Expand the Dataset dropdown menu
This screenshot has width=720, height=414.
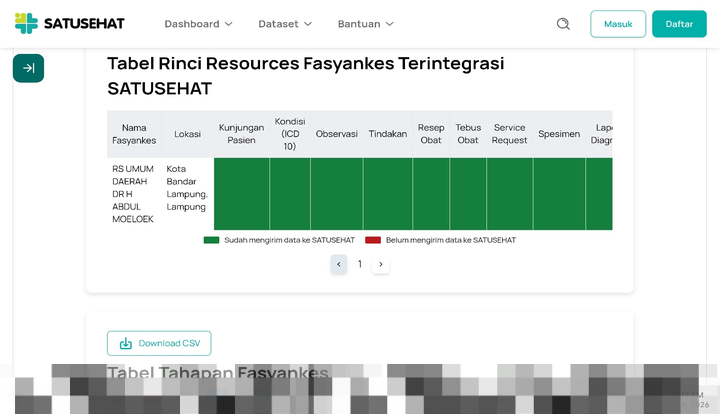pyautogui.click(x=285, y=24)
